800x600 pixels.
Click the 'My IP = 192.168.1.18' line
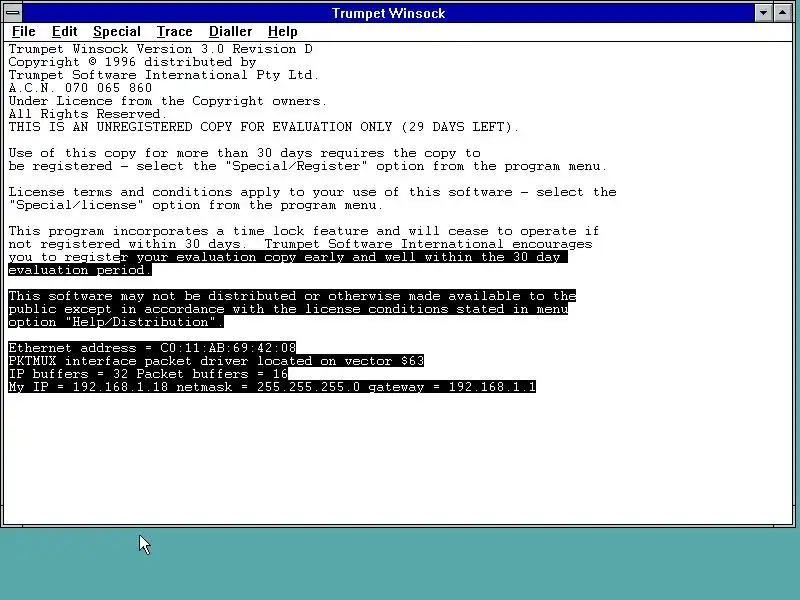point(272,387)
